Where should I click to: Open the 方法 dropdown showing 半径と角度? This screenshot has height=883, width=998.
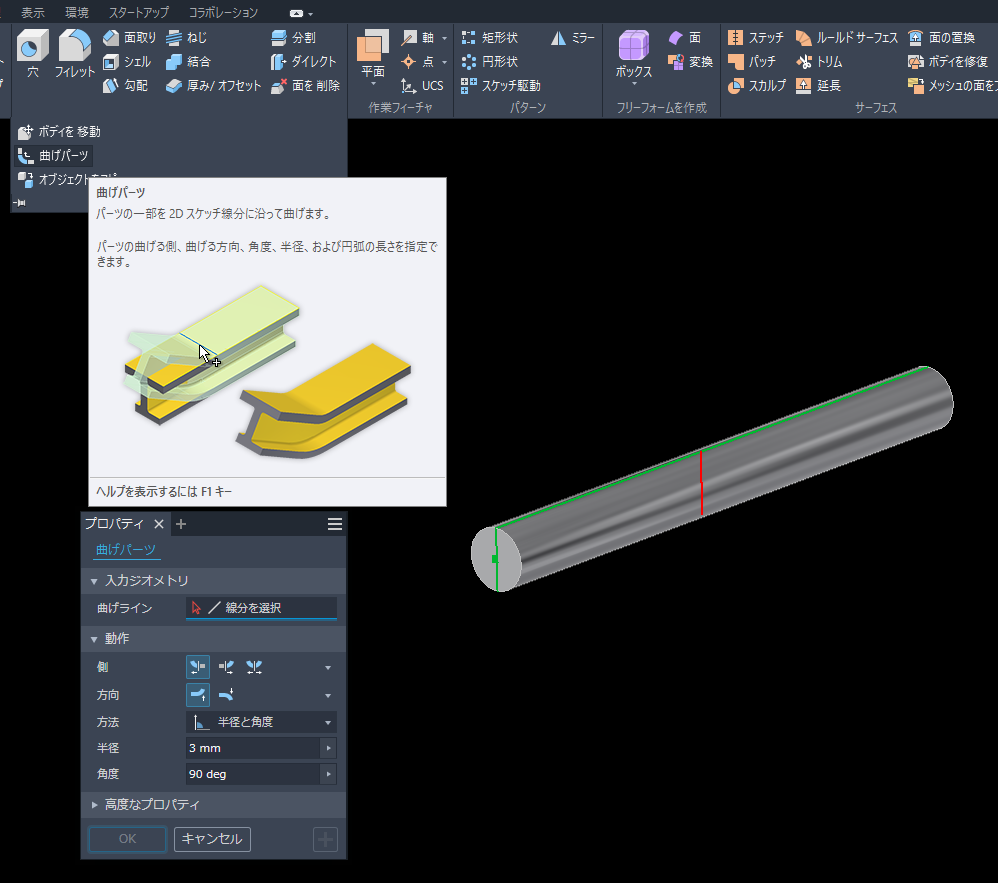coord(261,722)
